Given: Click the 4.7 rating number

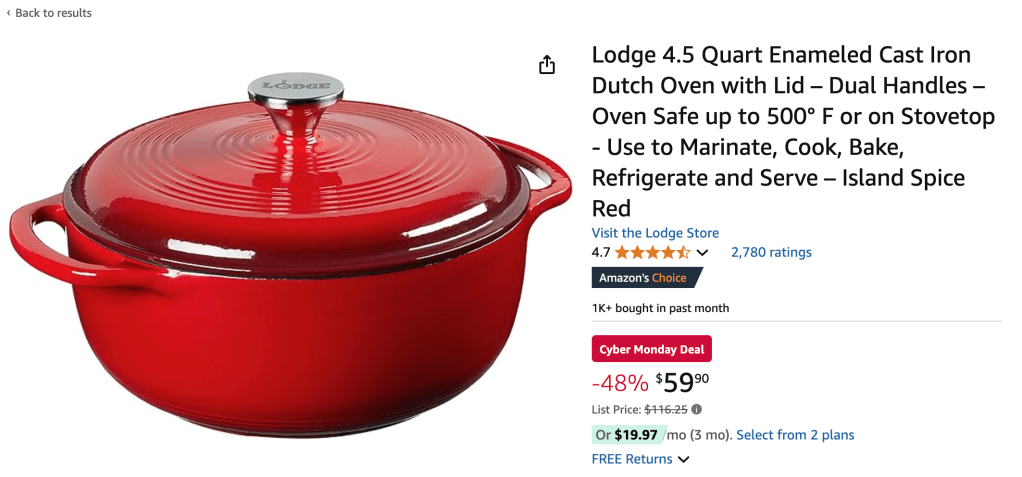Looking at the screenshot, I should pyautogui.click(x=601, y=252).
